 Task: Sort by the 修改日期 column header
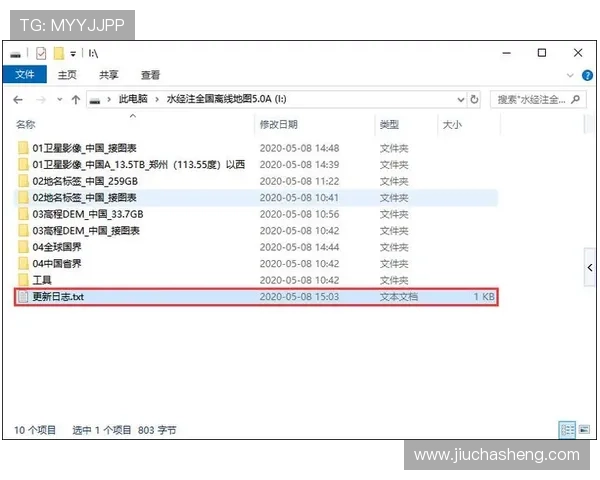pos(279,124)
